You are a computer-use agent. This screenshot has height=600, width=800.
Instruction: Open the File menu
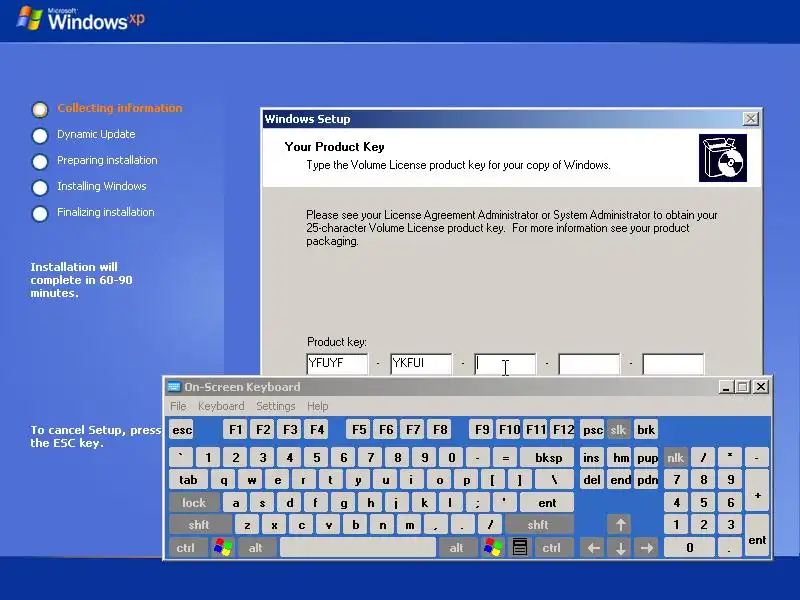coord(178,406)
